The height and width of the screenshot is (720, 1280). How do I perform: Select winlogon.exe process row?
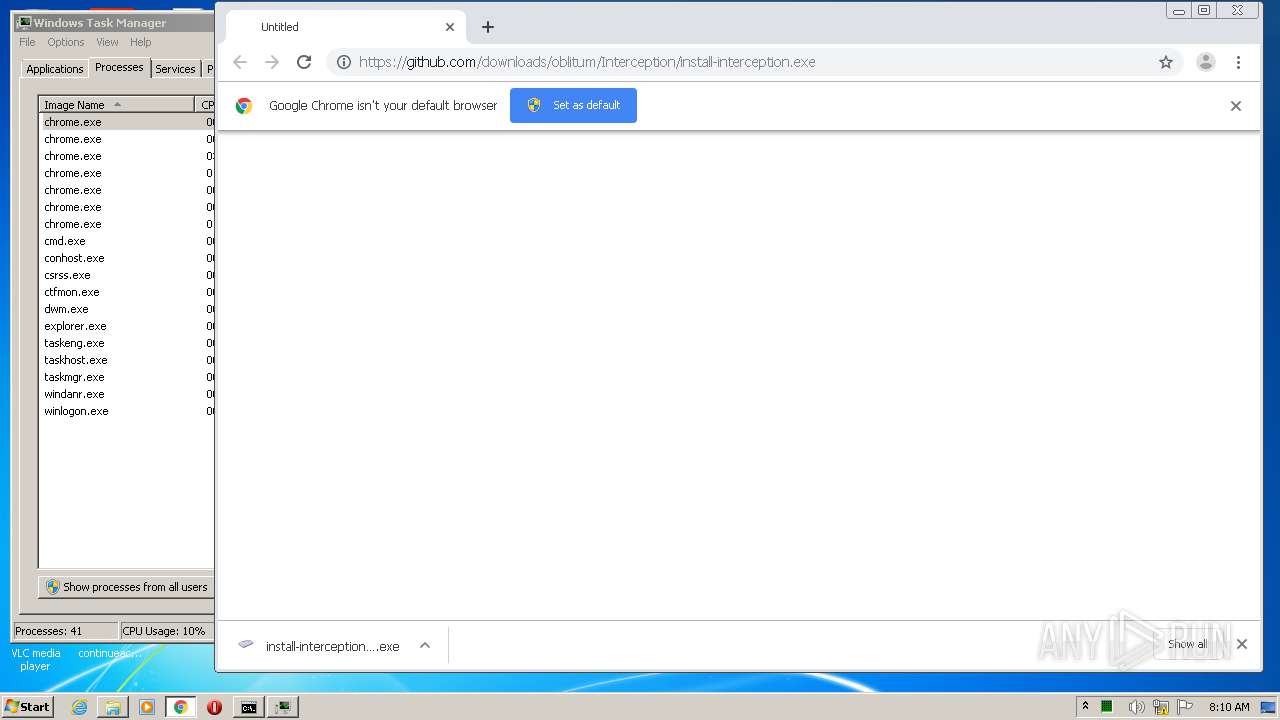[x=126, y=411]
